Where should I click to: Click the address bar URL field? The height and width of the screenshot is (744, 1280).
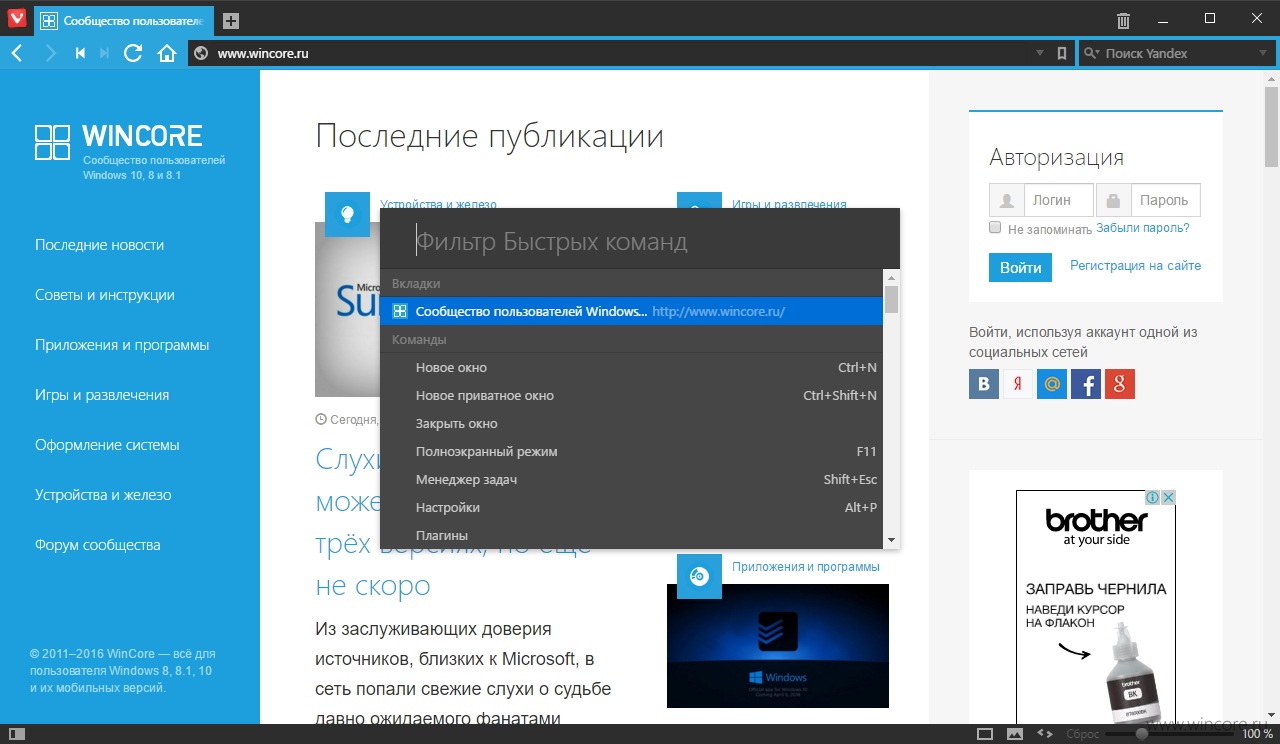coord(620,54)
